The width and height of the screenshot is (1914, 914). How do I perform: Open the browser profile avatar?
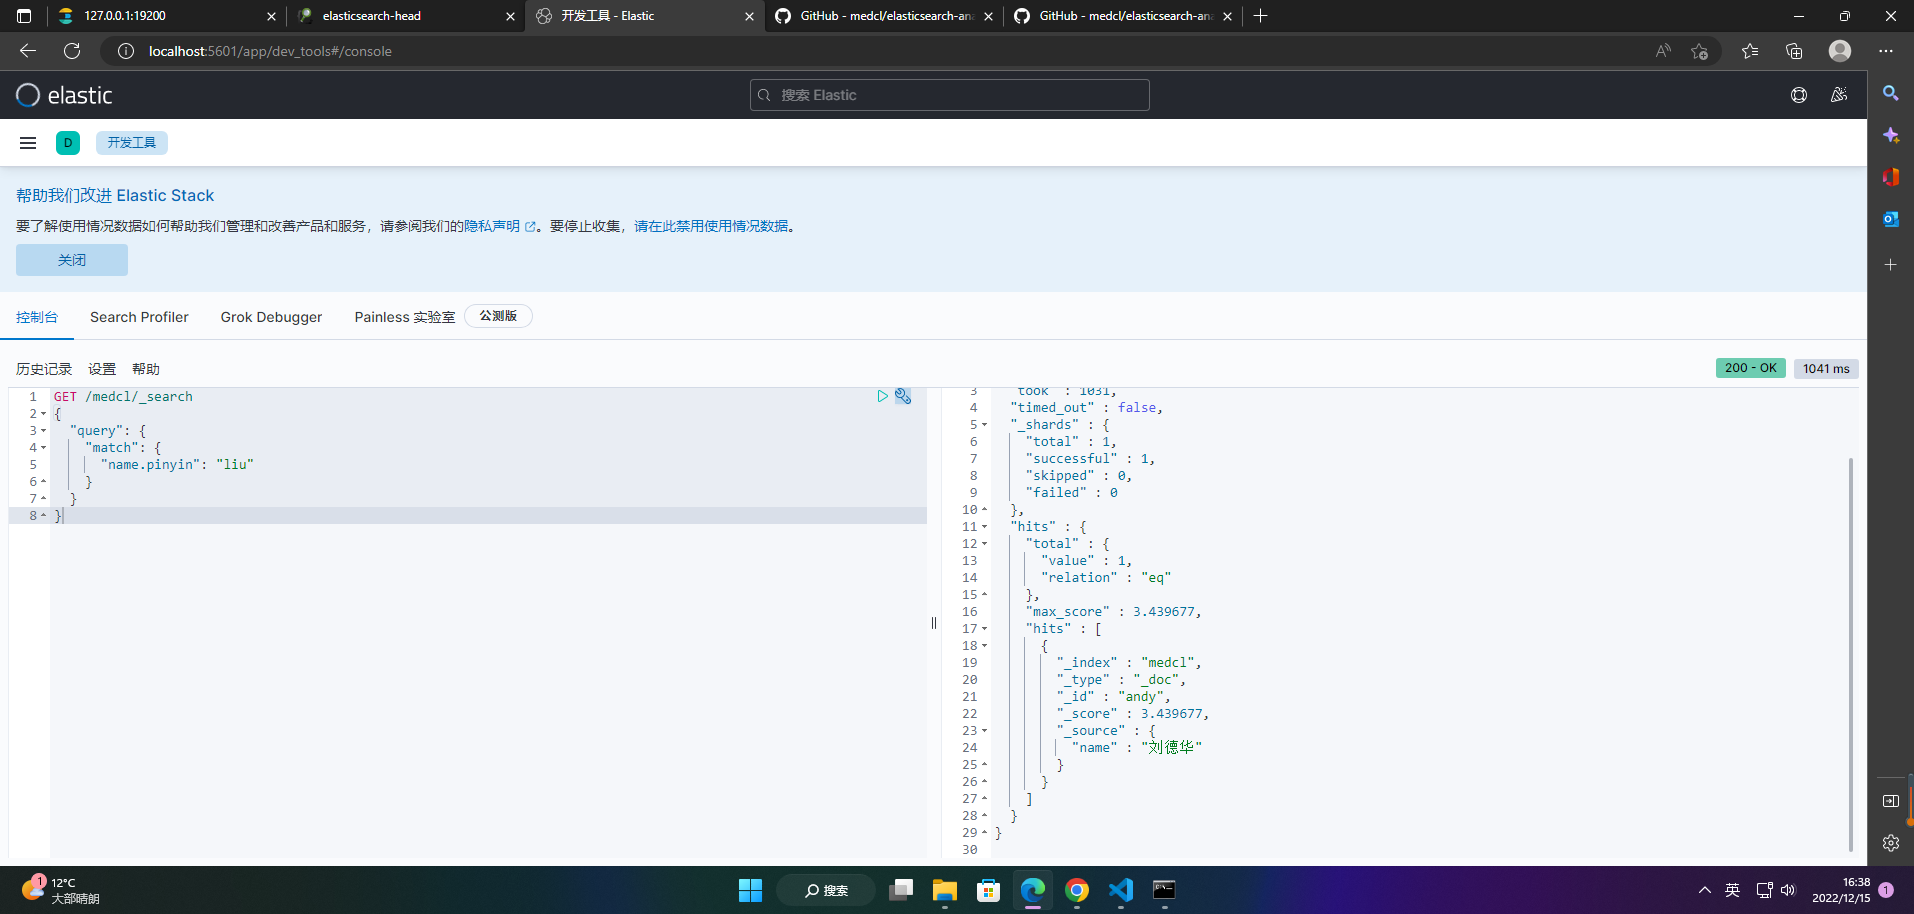pos(1840,51)
